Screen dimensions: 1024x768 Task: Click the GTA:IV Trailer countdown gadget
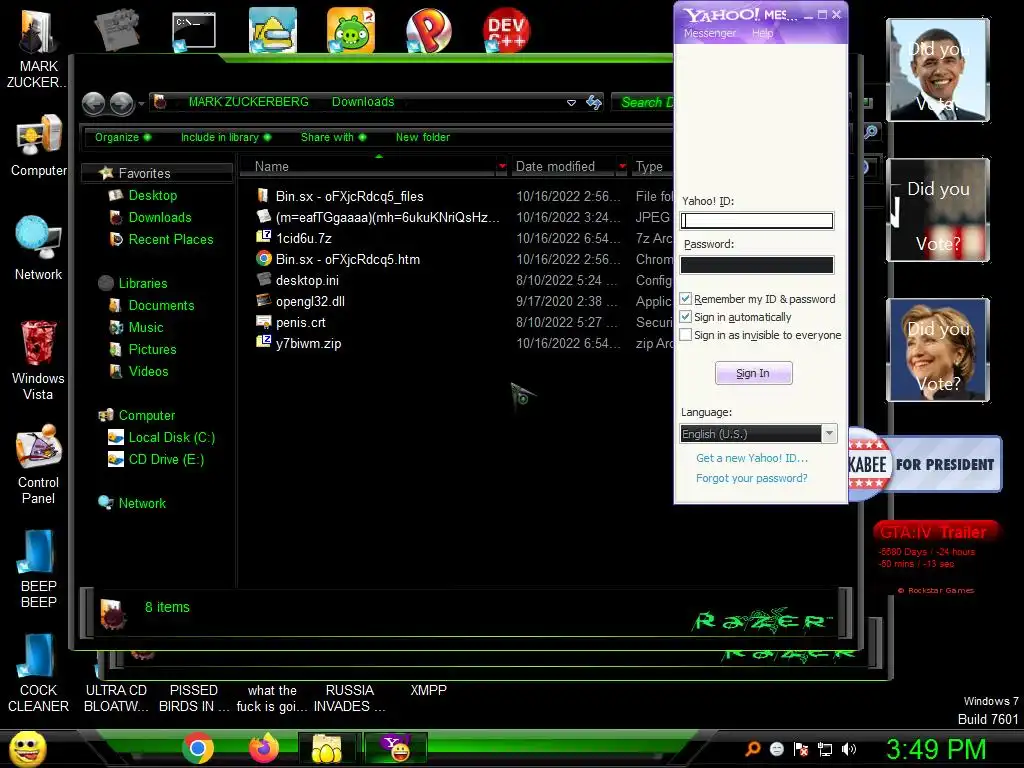point(935,556)
